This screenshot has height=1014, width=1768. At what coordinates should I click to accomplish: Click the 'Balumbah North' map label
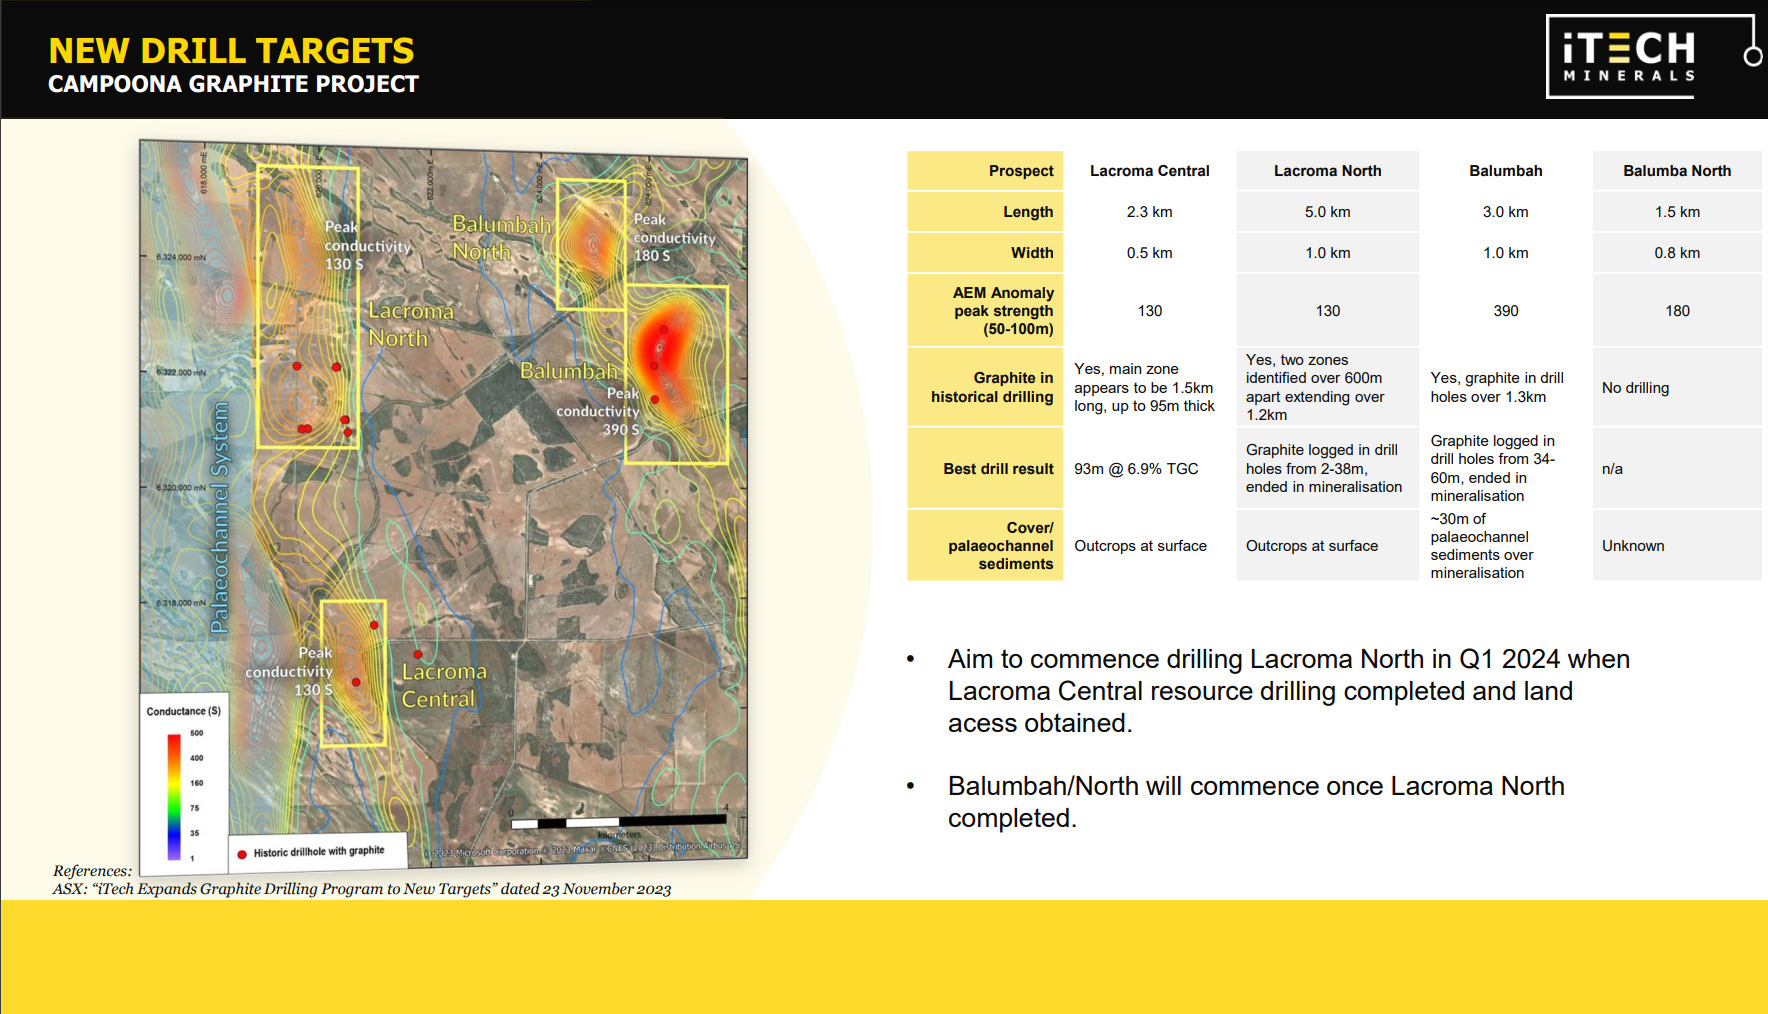point(502,237)
